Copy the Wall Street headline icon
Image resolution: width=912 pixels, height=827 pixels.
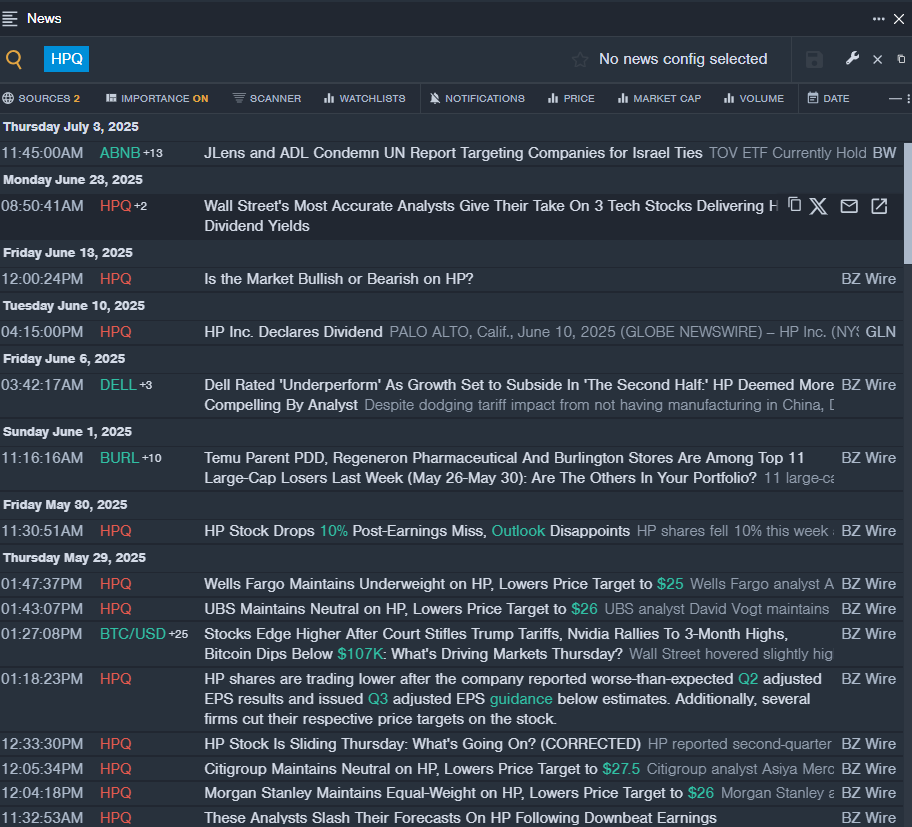click(795, 205)
